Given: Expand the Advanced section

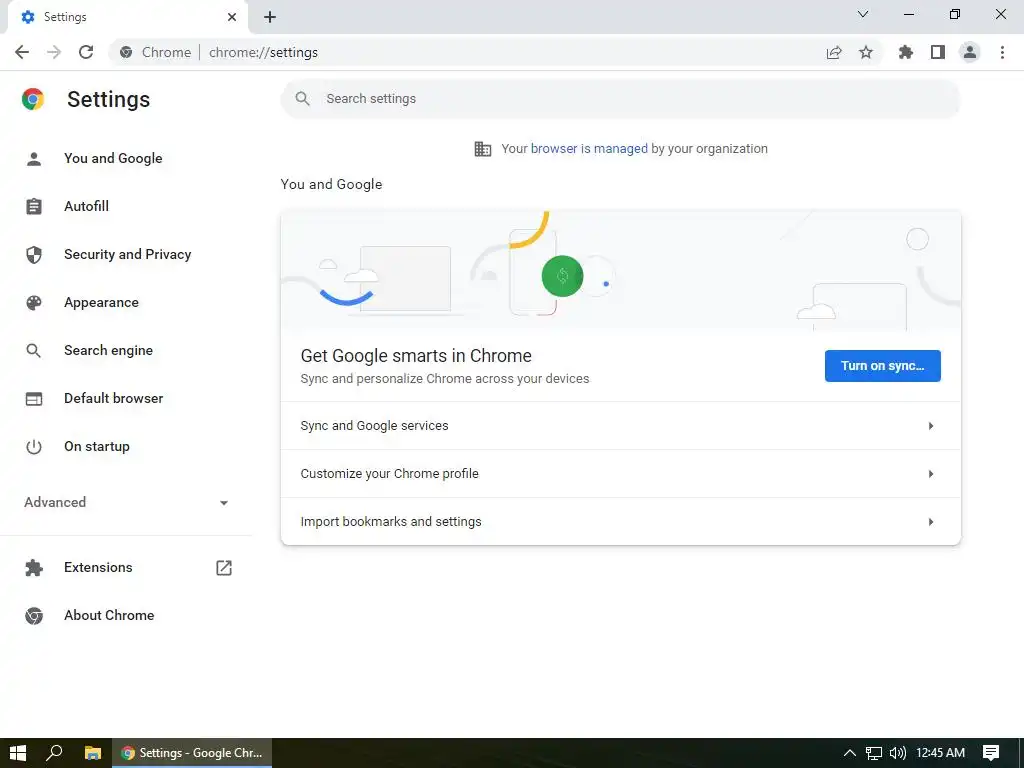Looking at the screenshot, I should coord(126,502).
